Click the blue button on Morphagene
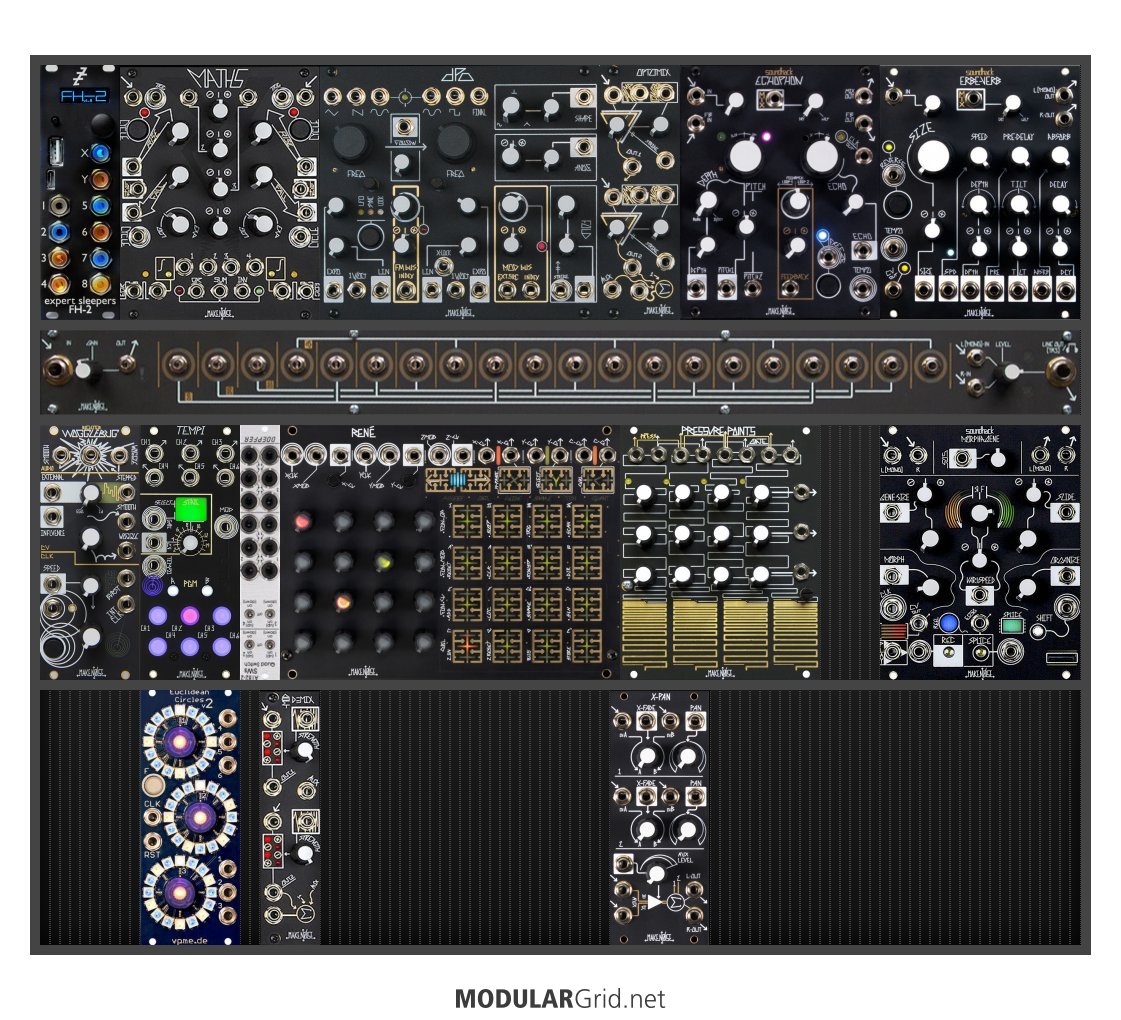 [x=949, y=624]
